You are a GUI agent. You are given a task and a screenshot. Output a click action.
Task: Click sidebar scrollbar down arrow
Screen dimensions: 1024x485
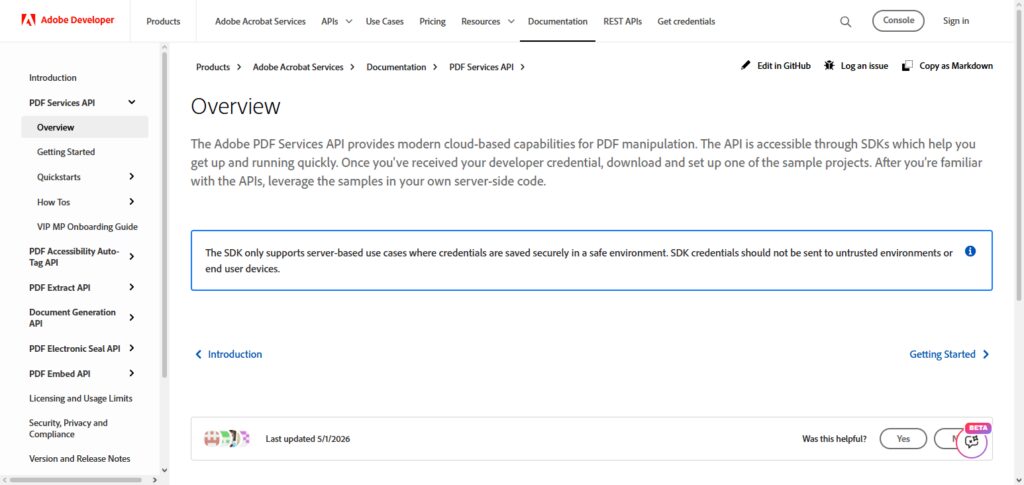pos(165,469)
